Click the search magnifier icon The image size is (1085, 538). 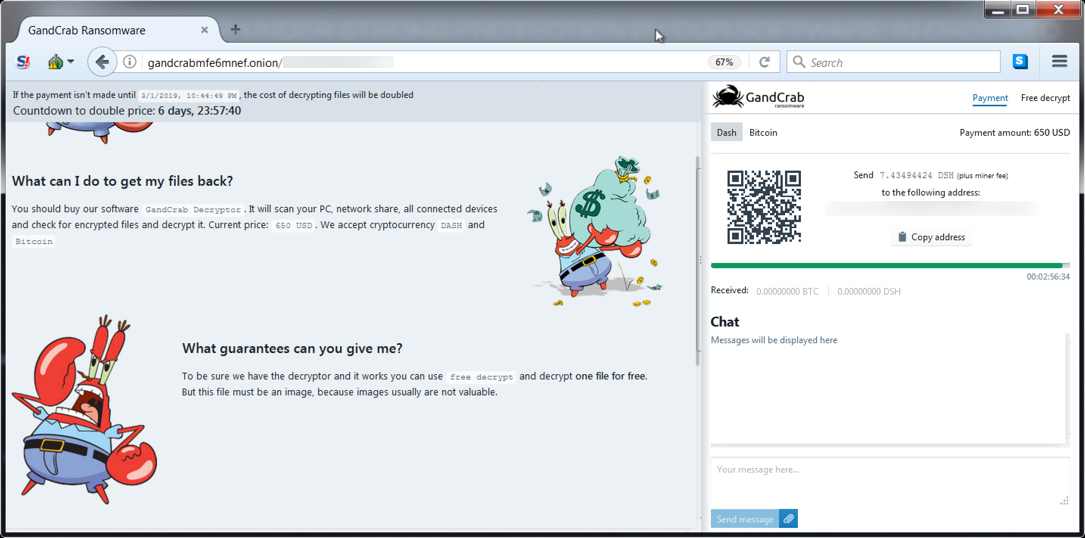[x=799, y=62]
